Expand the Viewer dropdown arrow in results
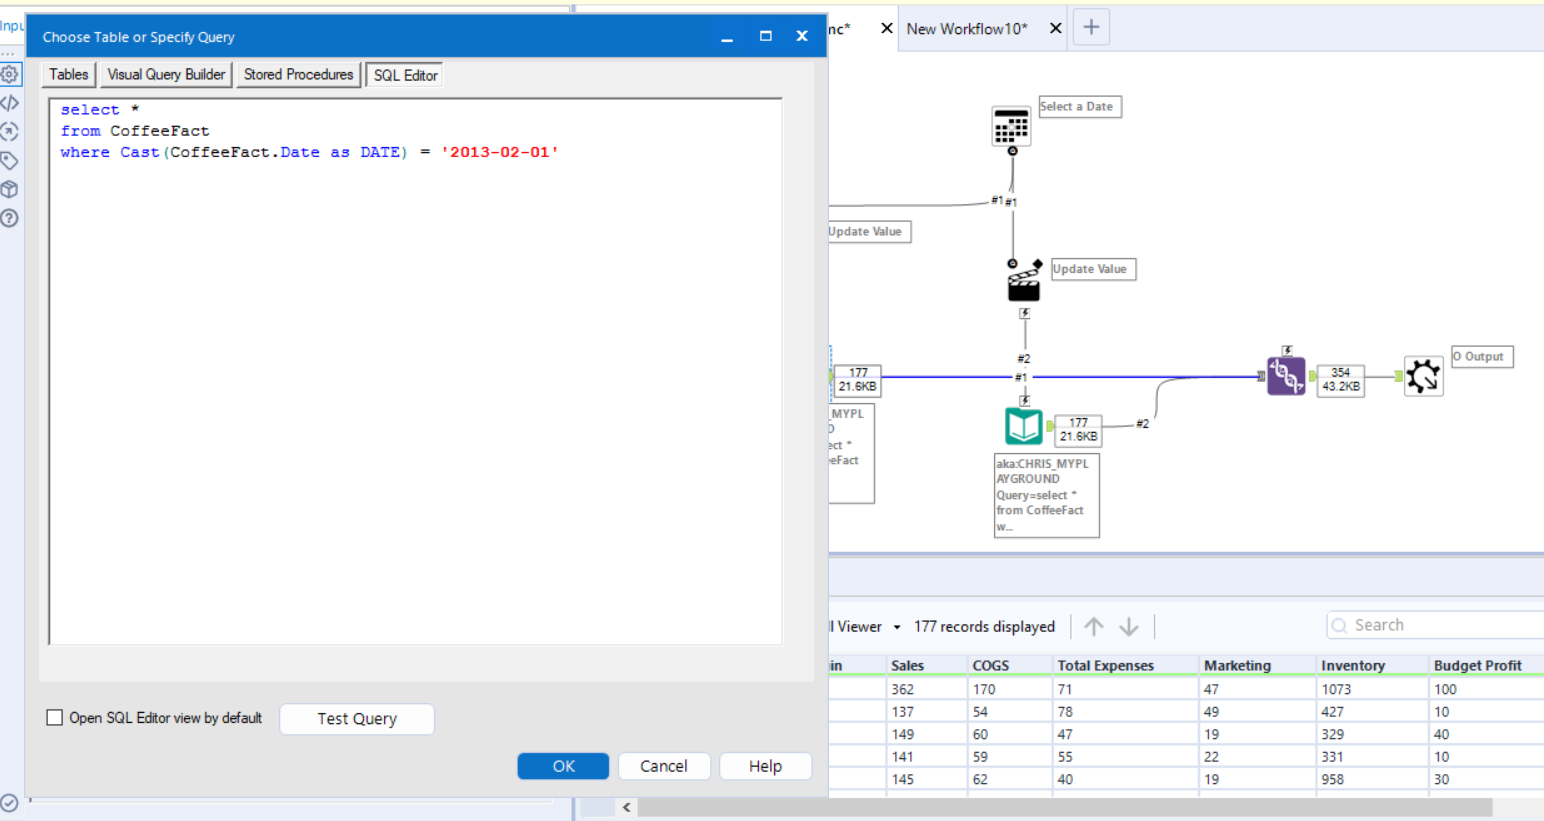The image size is (1544, 821). [897, 627]
